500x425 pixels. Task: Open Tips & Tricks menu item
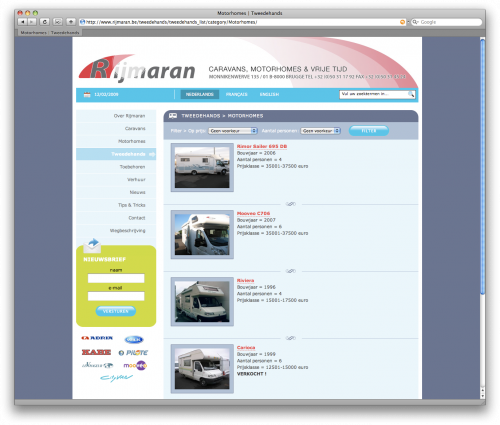point(116,205)
